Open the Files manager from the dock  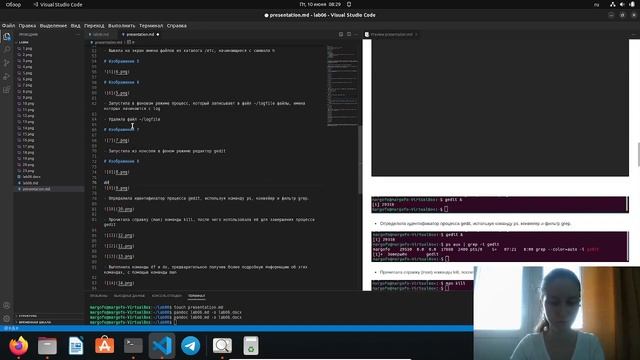pyautogui.click(x=47, y=346)
